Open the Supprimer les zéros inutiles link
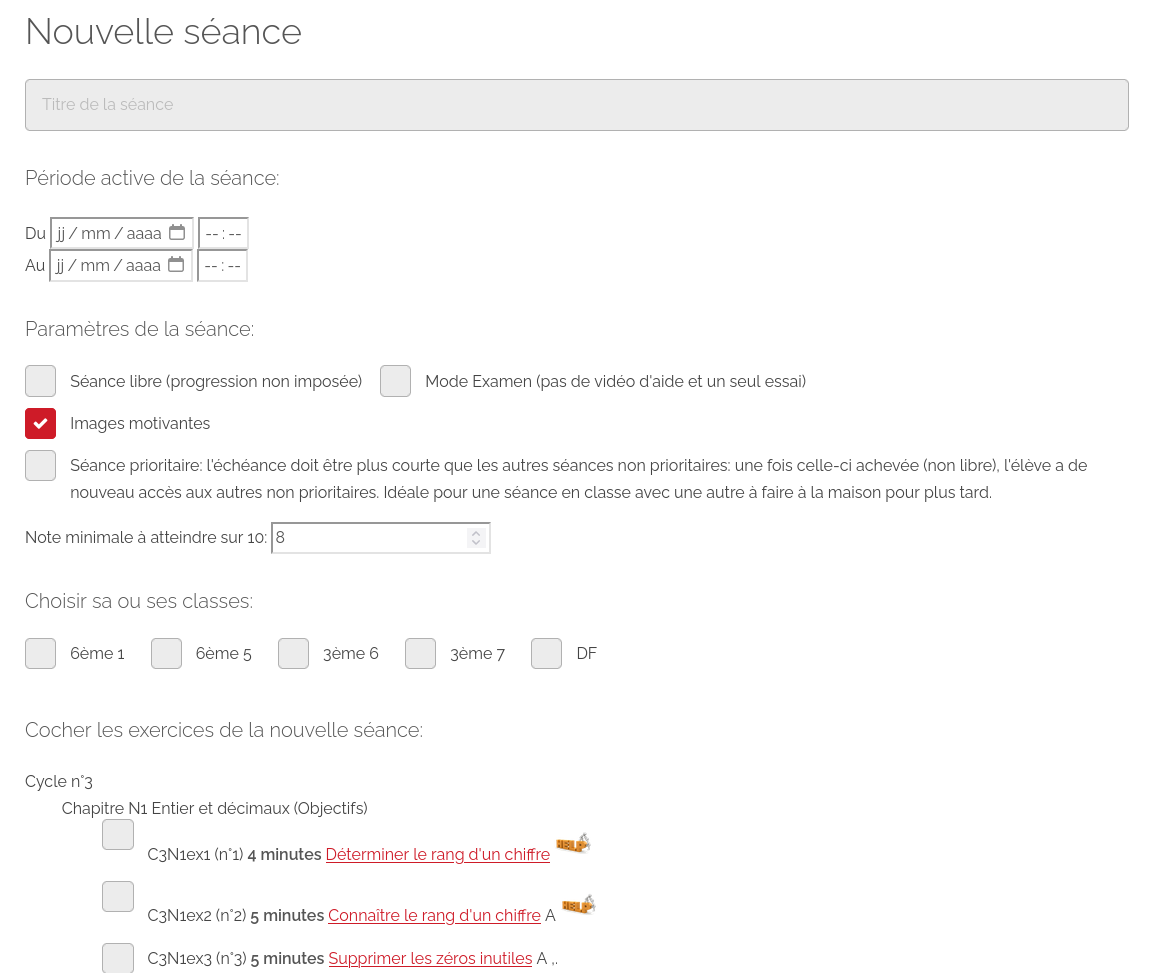This screenshot has height=973, width=1157. tap(430, 958)
